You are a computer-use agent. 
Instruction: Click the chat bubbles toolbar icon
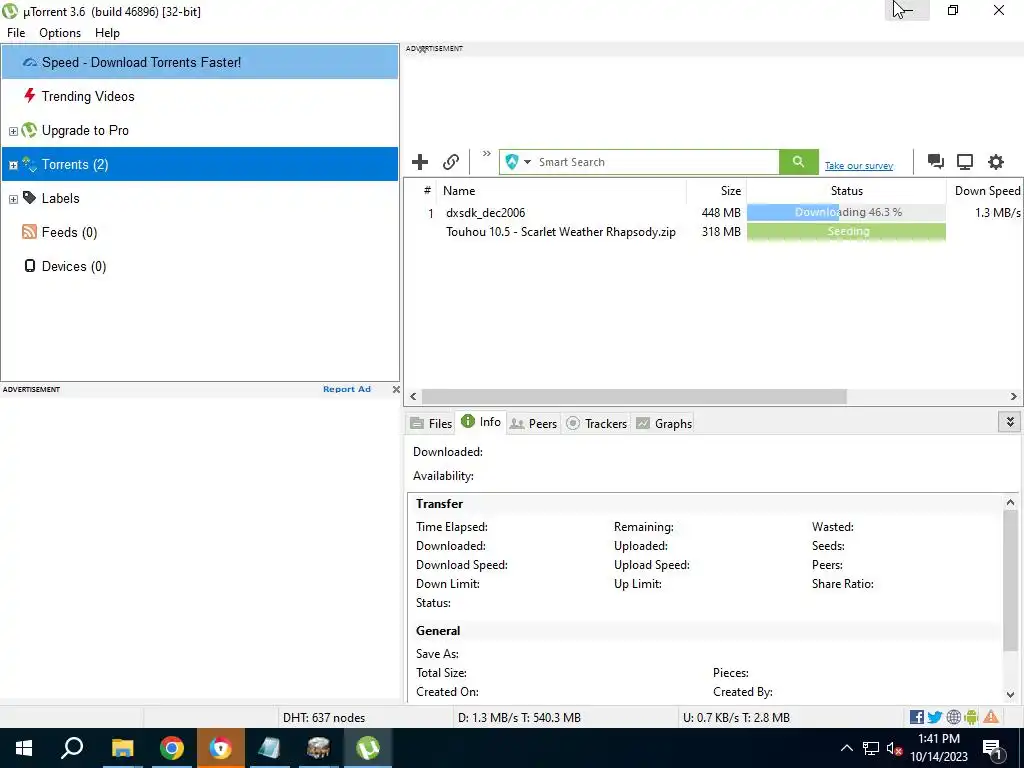click(935, 162)
